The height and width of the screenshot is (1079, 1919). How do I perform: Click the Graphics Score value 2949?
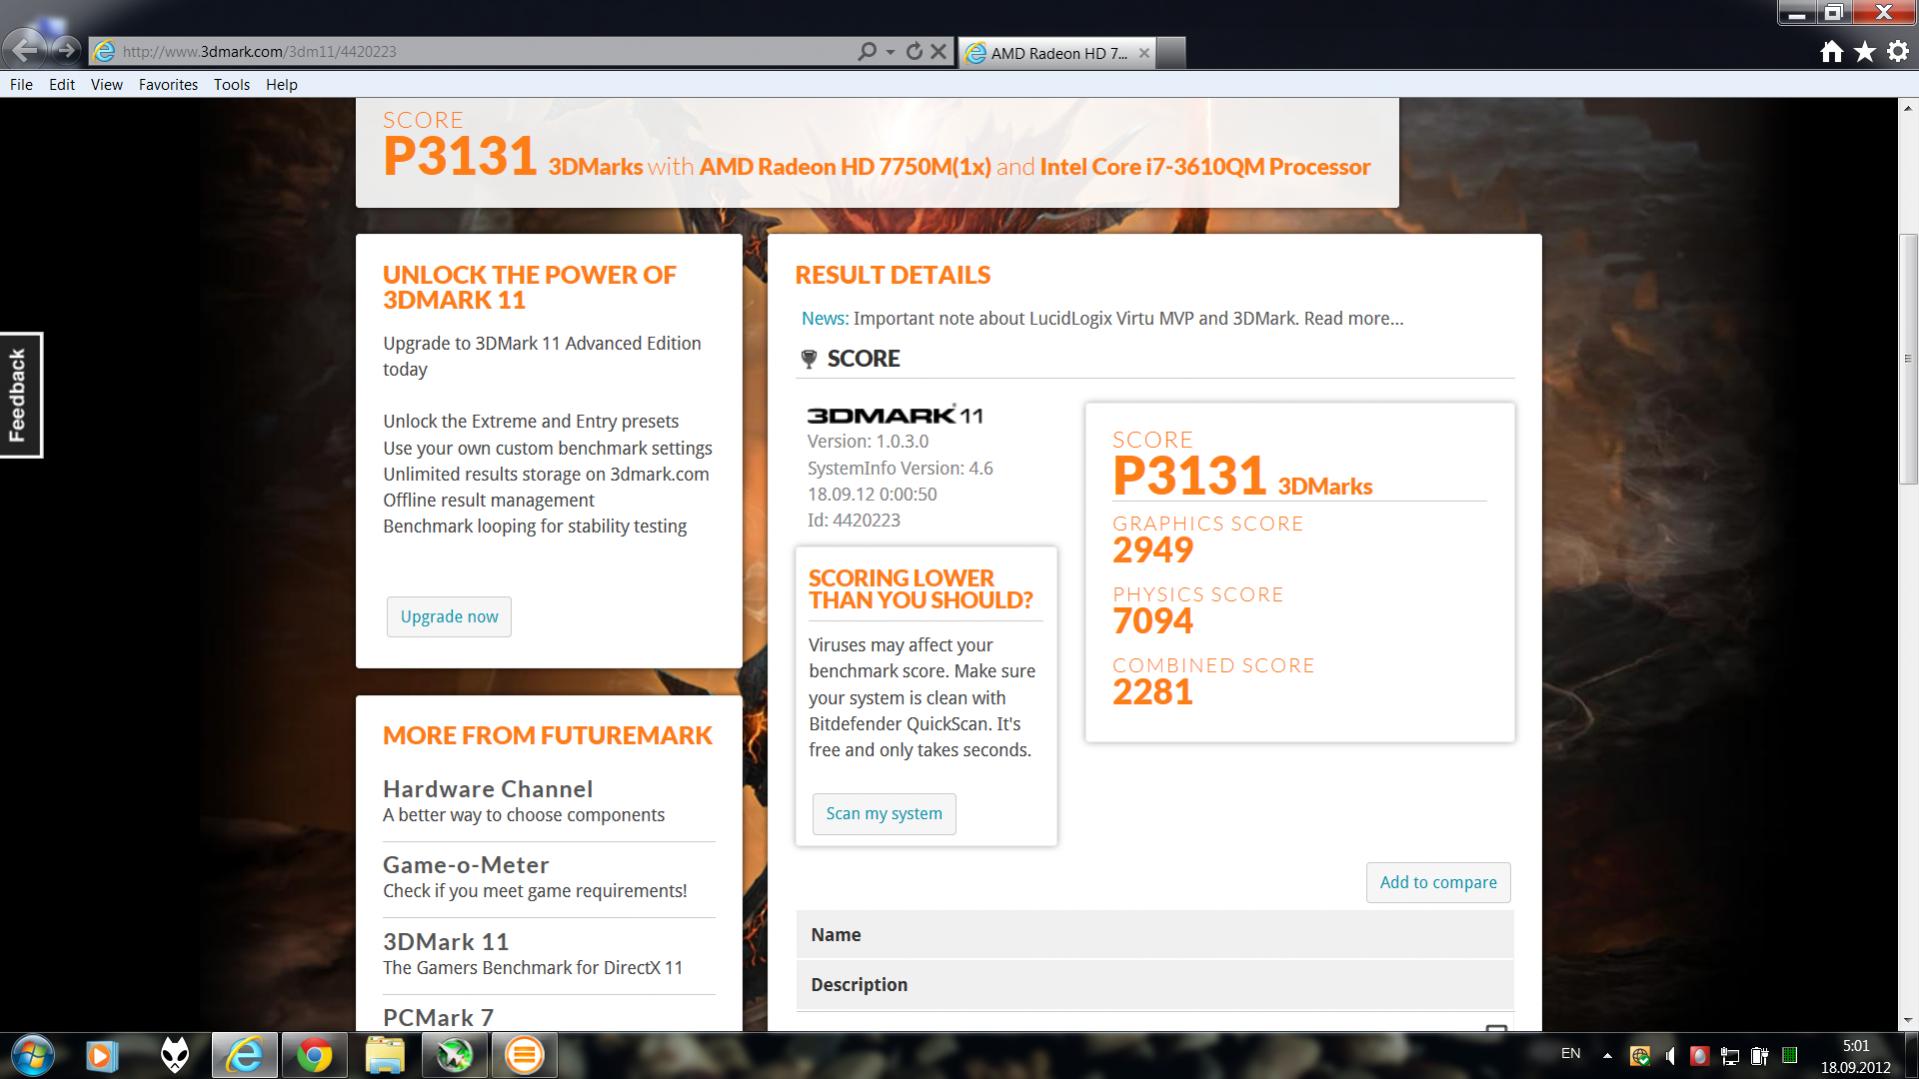tap(1153, 550)
